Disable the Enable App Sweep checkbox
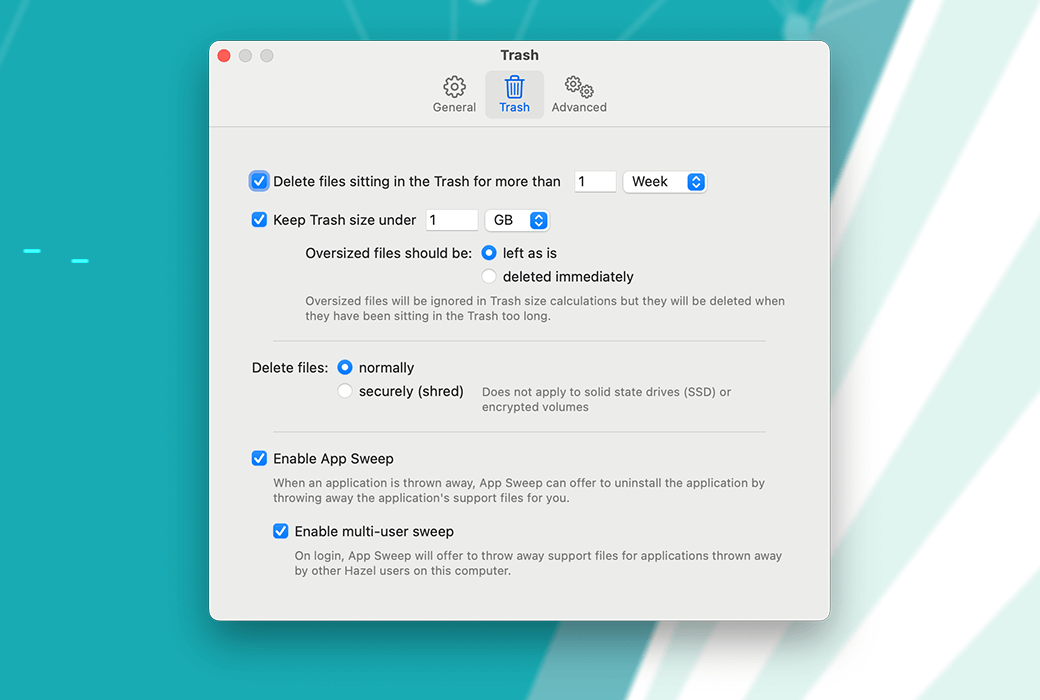The width and height of the screenshot is (1040, 700). coord(259,458)
